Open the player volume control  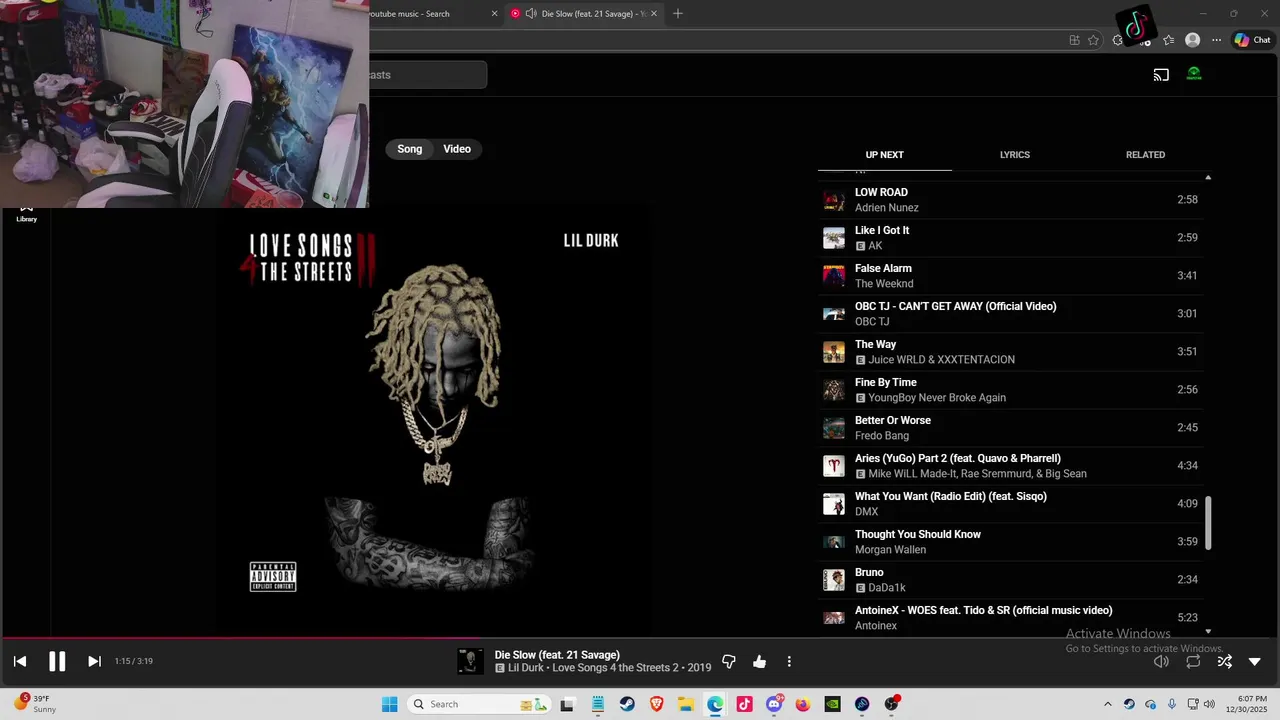(1161, 661)
